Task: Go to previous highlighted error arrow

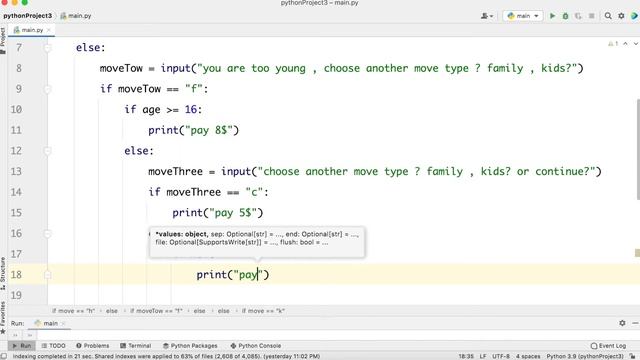Action: (x=625, y=44)
